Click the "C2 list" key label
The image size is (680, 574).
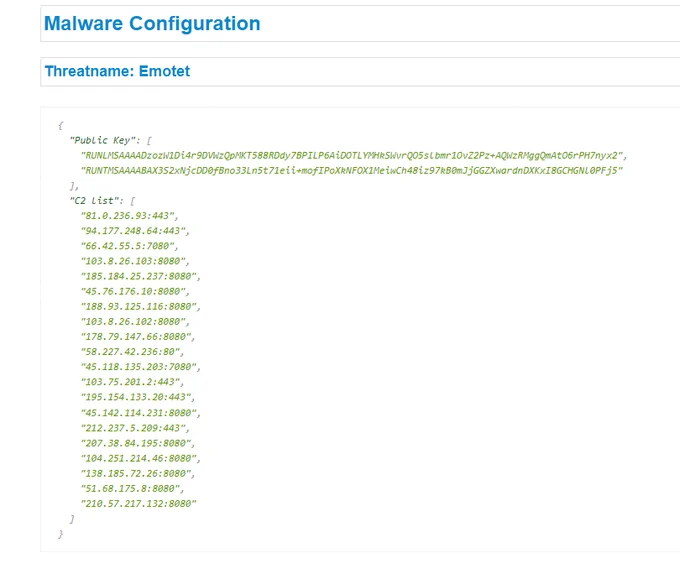(94, 201)
